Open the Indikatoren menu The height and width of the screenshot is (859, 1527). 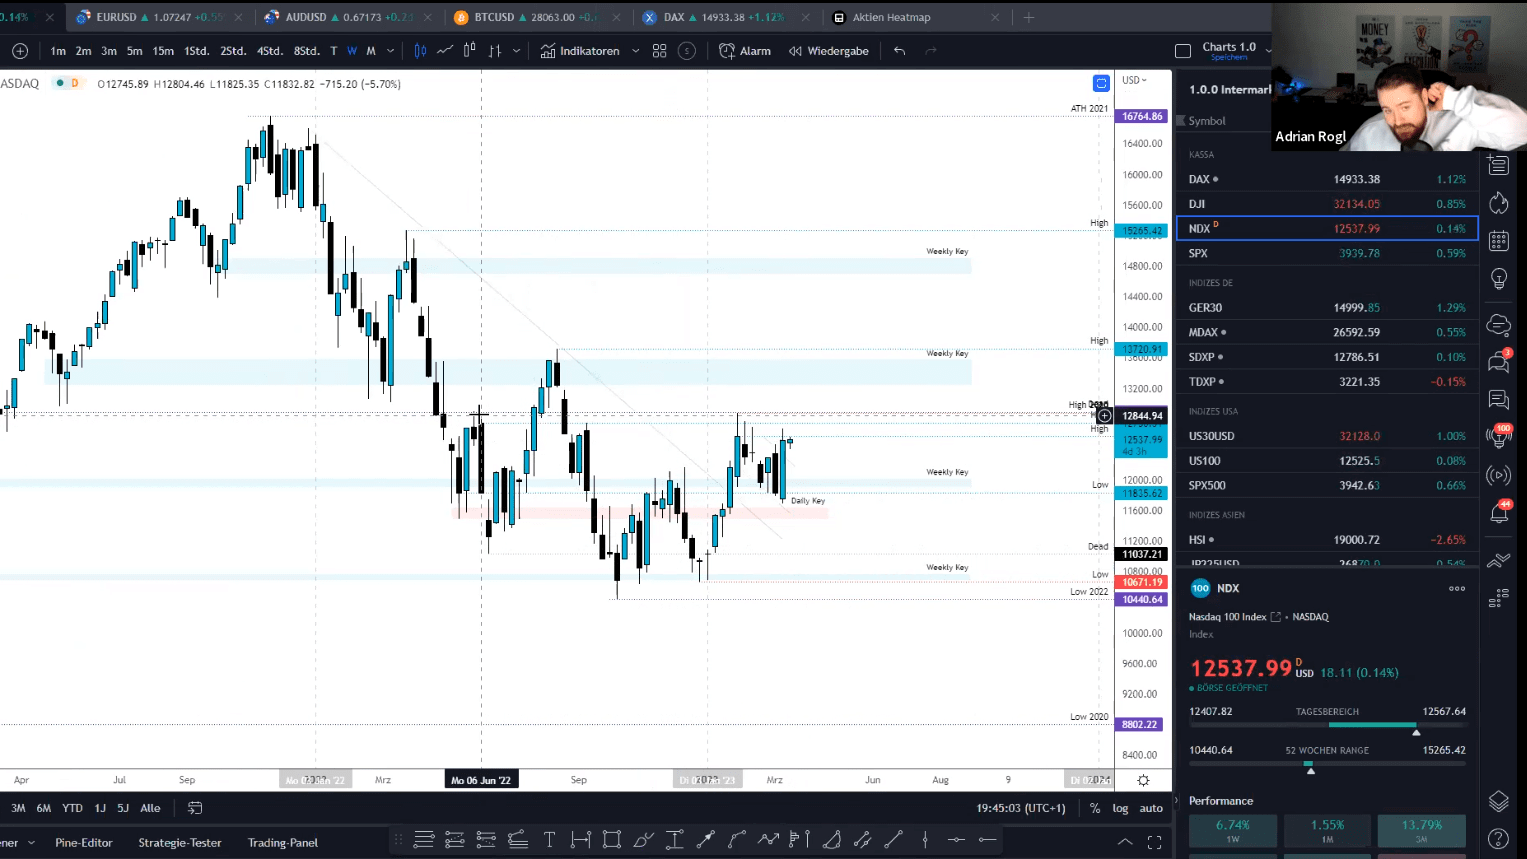coord(580,51)
